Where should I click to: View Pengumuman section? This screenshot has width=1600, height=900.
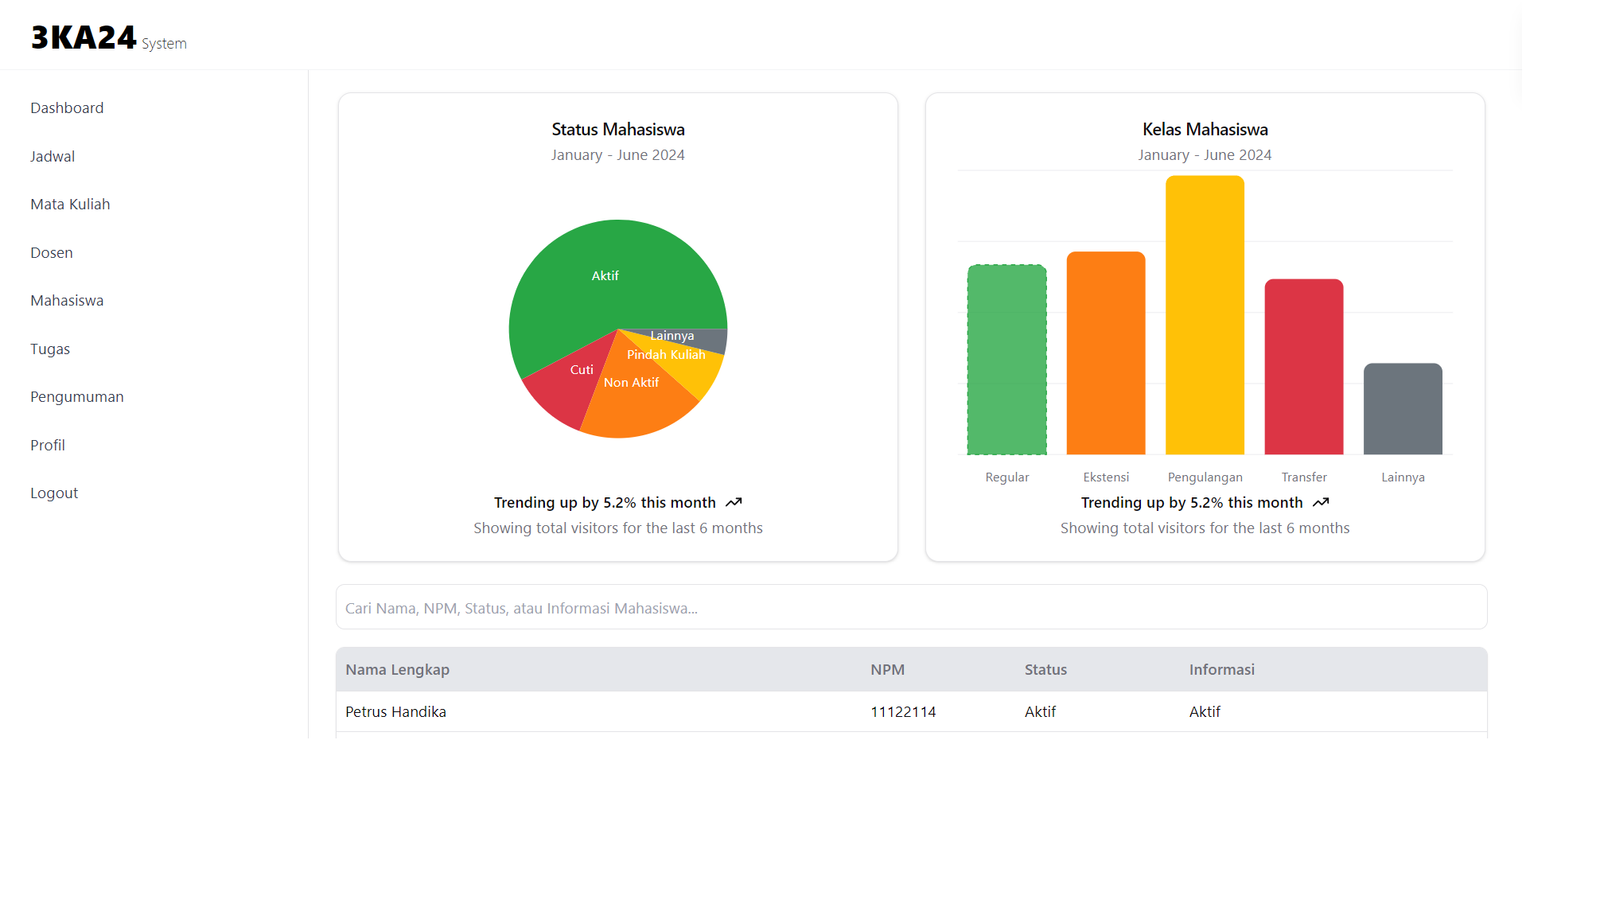pos(77,397)
